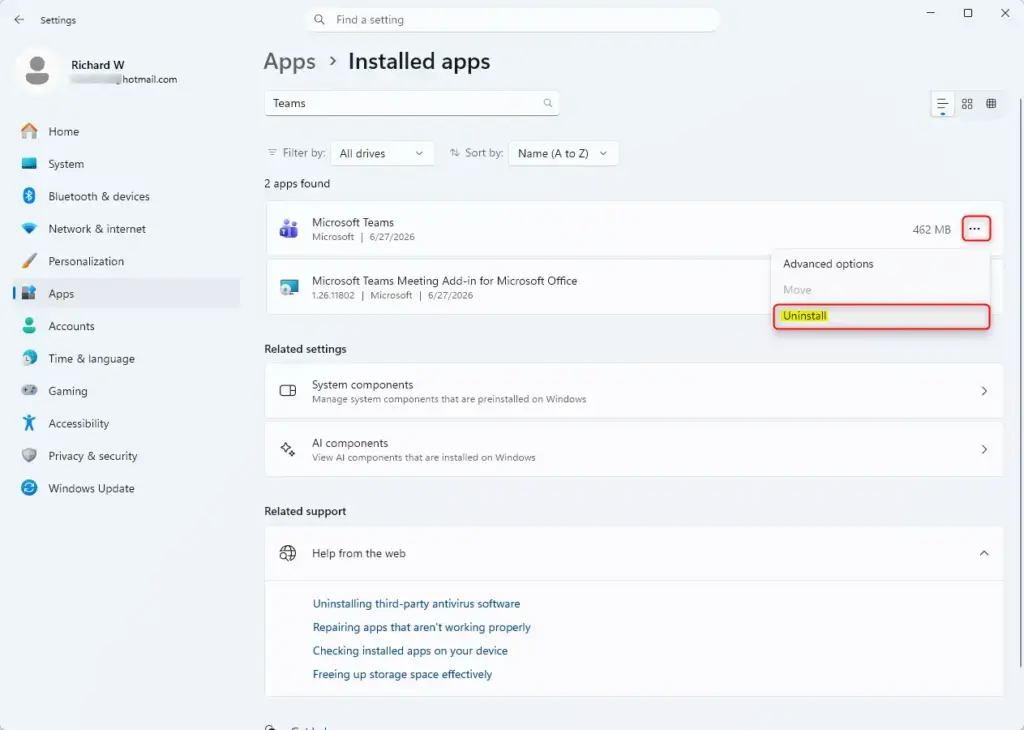Open Bluetooth & devices settings
The width and height of the screenshot is (1024, 730).
[x=127, y=197]
